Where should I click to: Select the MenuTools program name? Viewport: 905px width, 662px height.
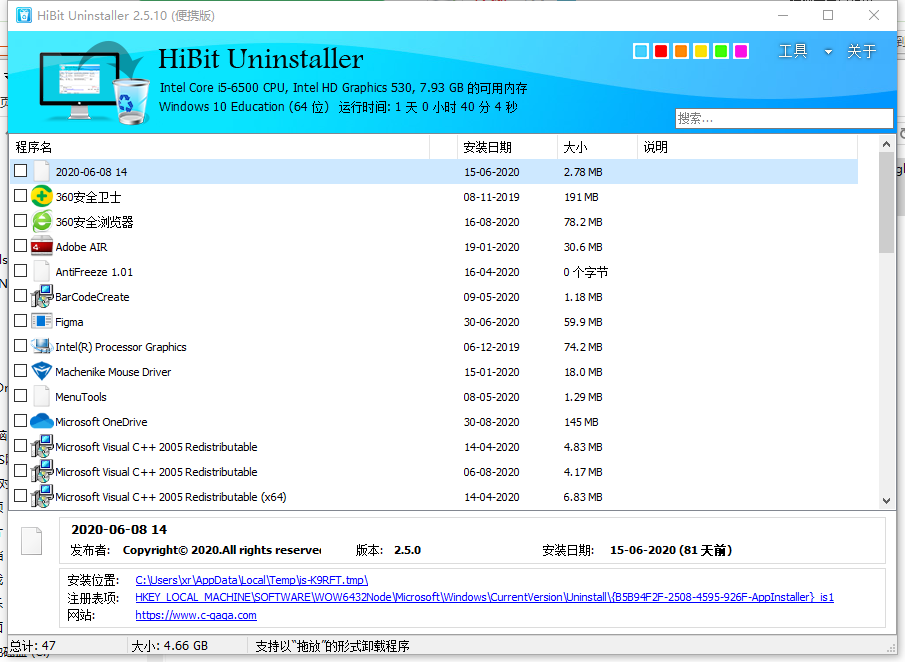click(x=81, y=397)
